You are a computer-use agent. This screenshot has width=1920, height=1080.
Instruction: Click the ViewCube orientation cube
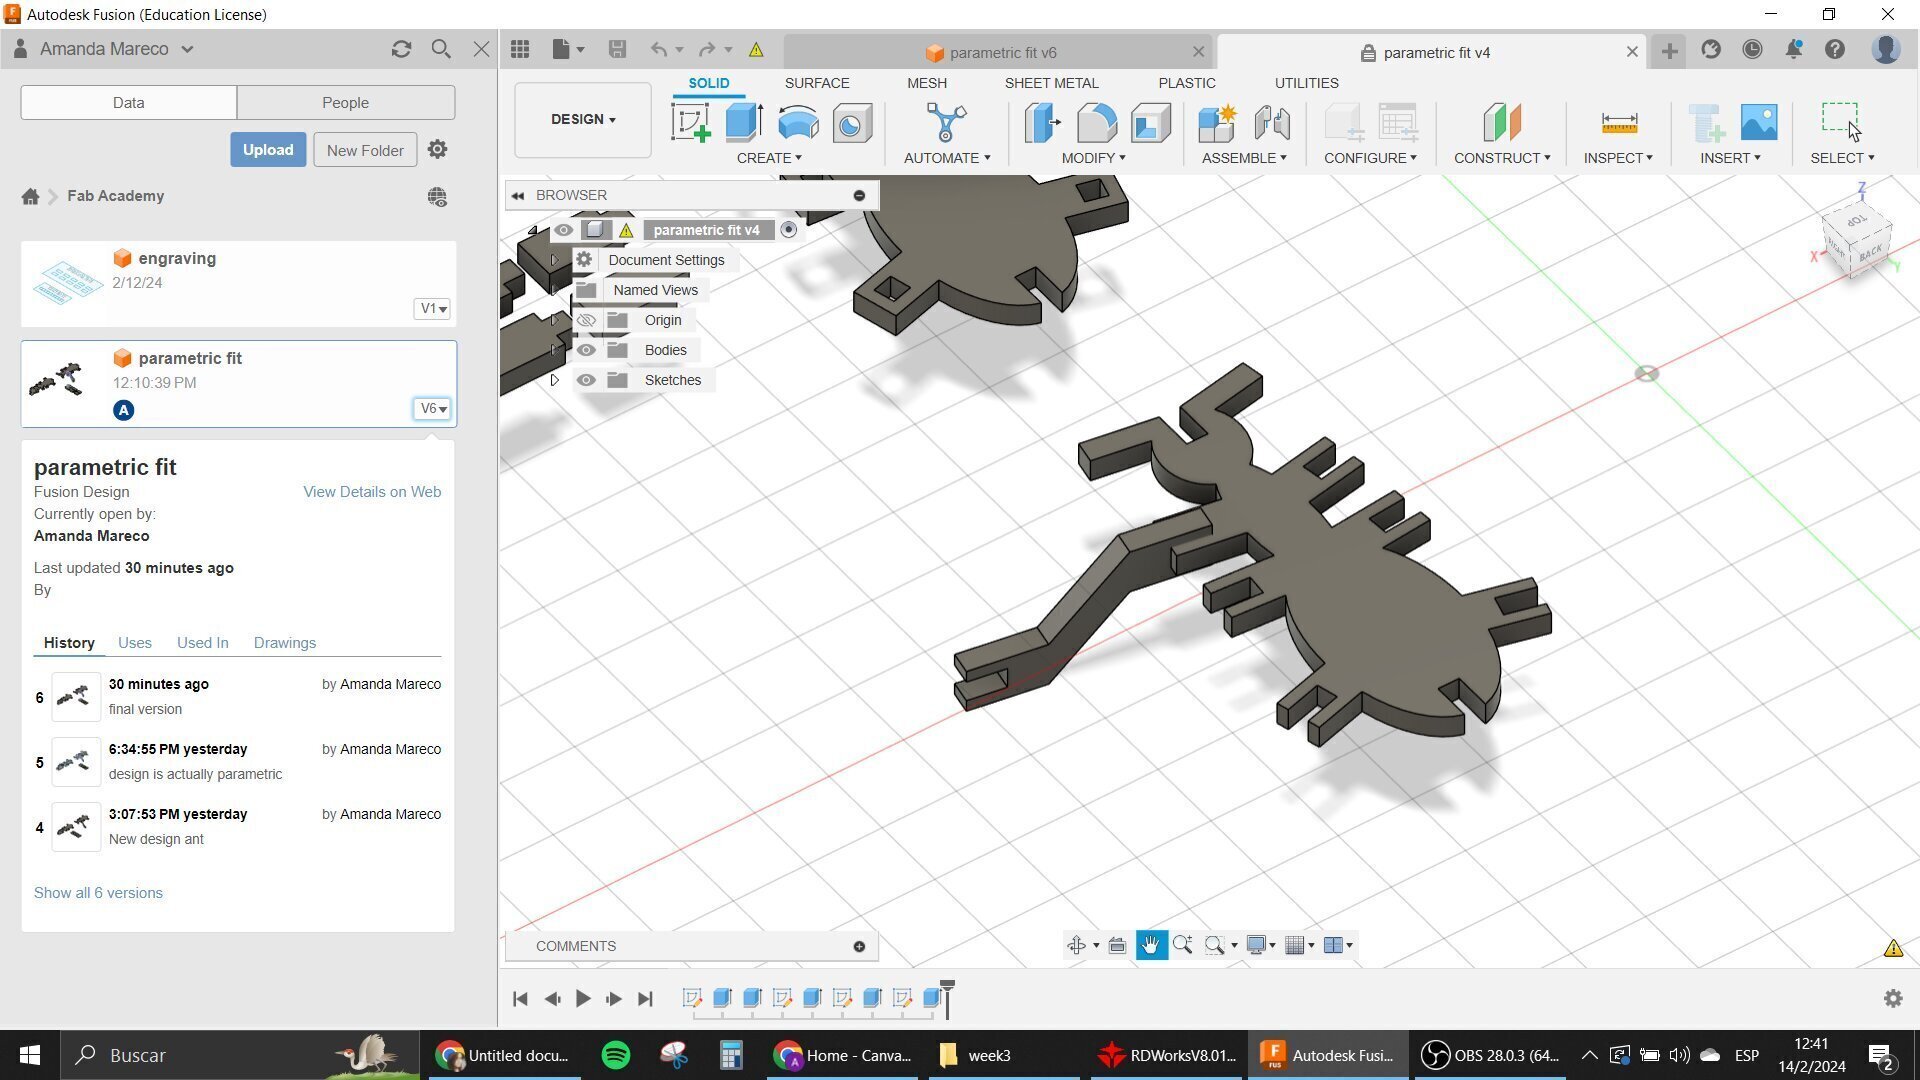click(x=1857, y=240)
